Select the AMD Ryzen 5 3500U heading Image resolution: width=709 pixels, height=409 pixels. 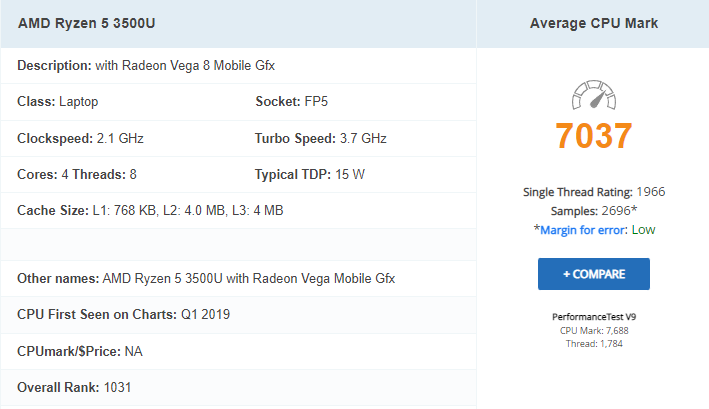(86, 24)
